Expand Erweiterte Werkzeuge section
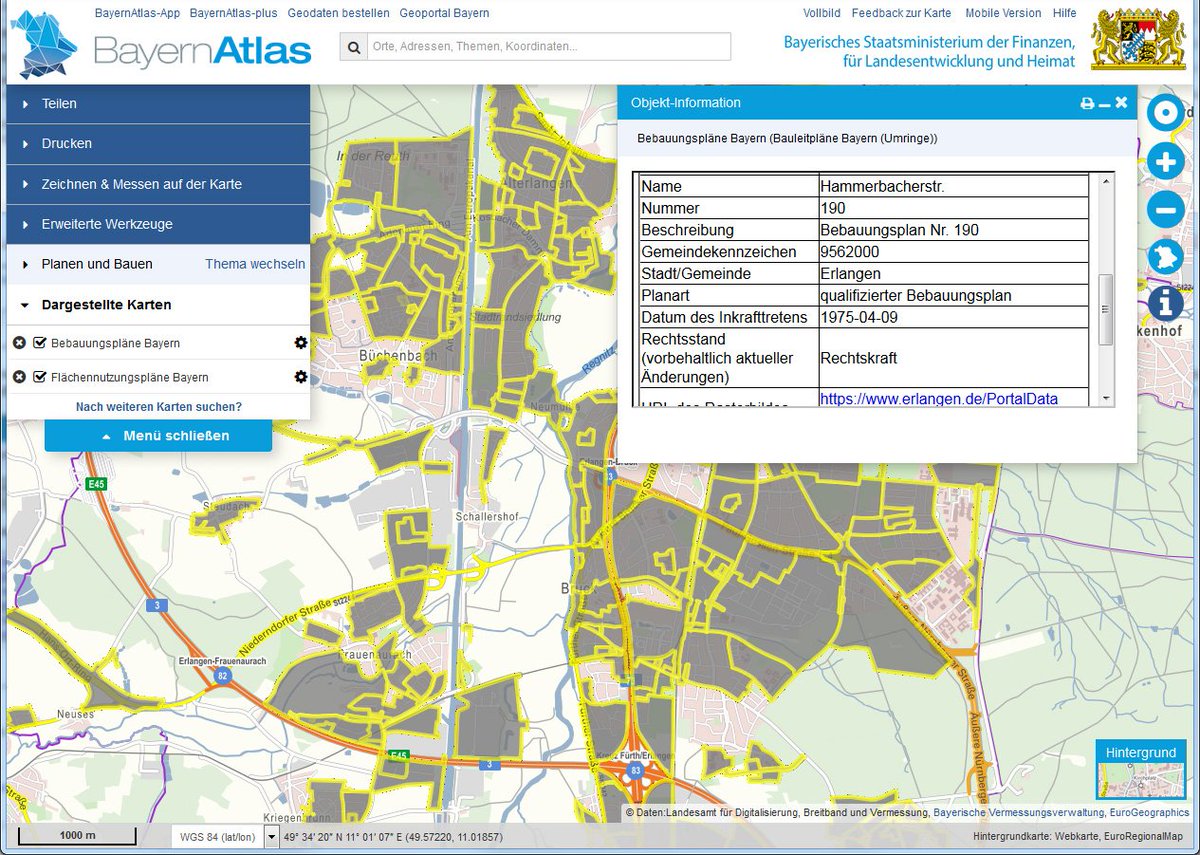Image resolution: width=1200 pixels, height=855 pixels. (x=158, y=224)
